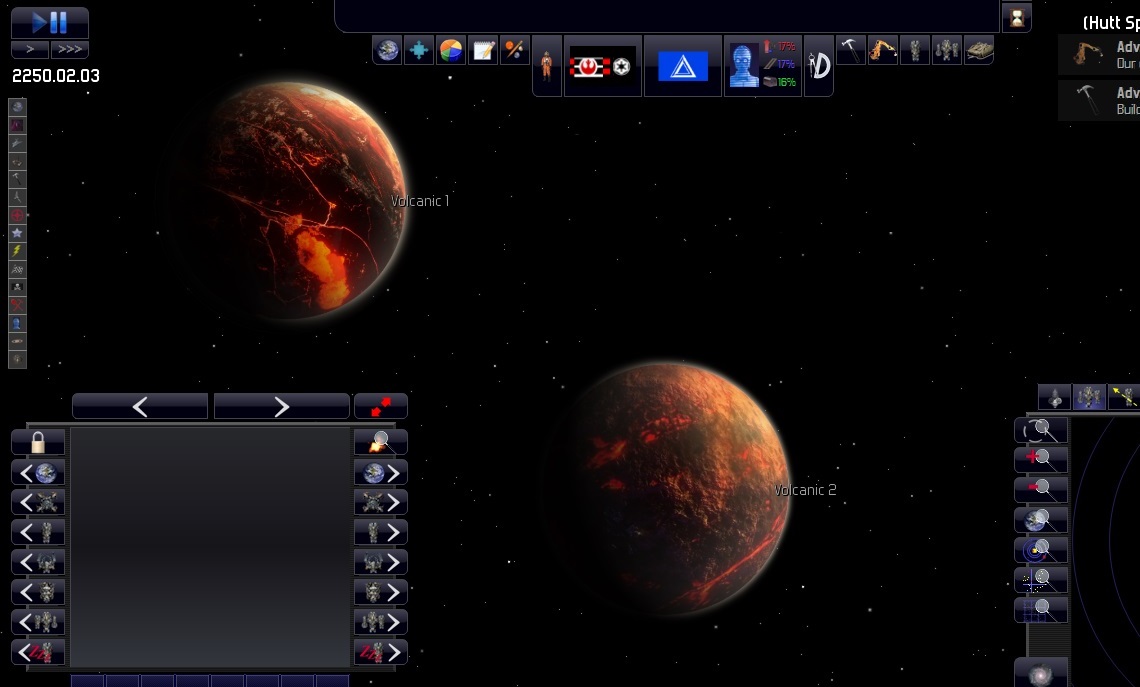Click the notepad icon on the top toolbar
This screenshot has width=1140, height=687.
483,49
